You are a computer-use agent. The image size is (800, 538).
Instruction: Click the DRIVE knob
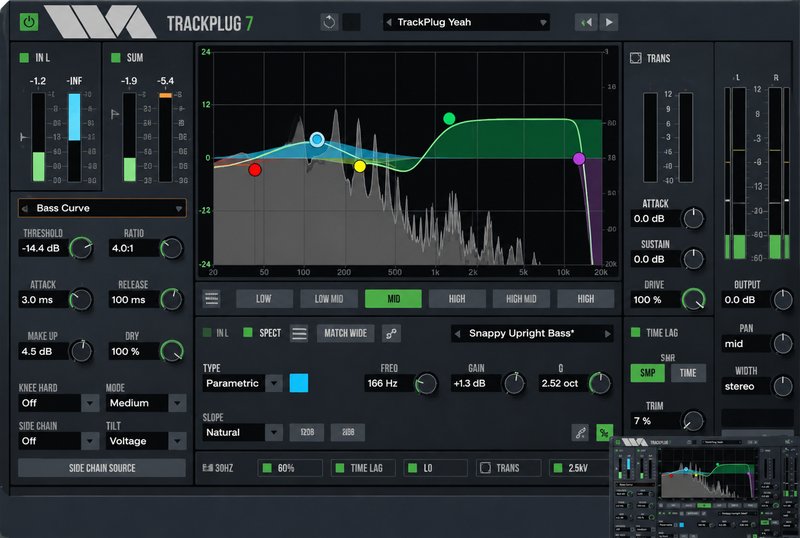tap(693, 300)
